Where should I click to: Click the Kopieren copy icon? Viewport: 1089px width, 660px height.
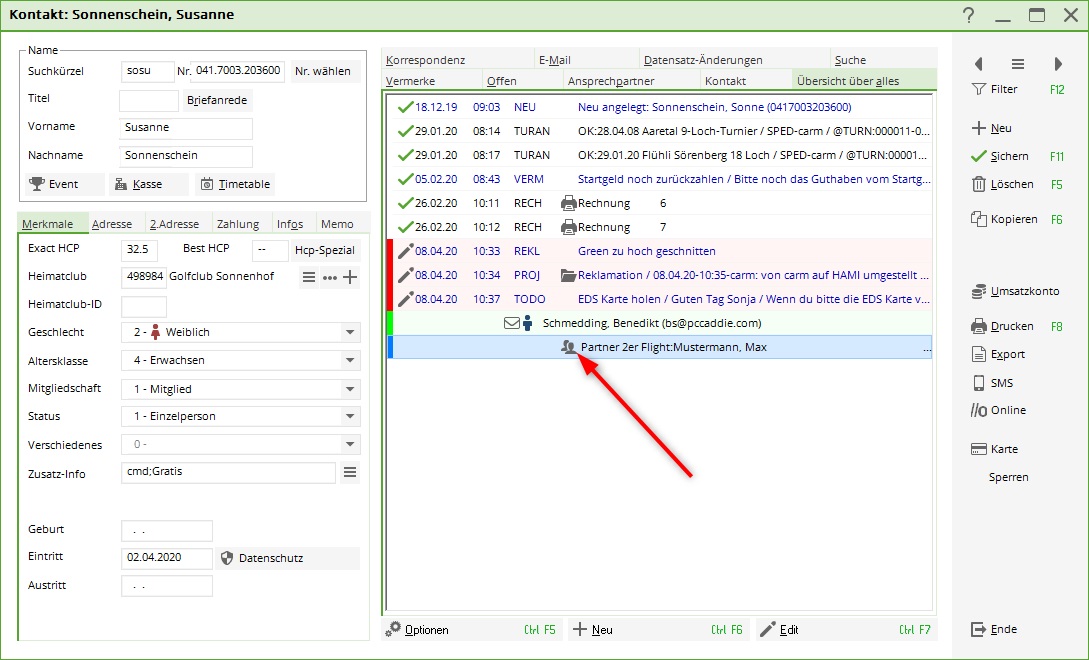[x=979, y=219]
